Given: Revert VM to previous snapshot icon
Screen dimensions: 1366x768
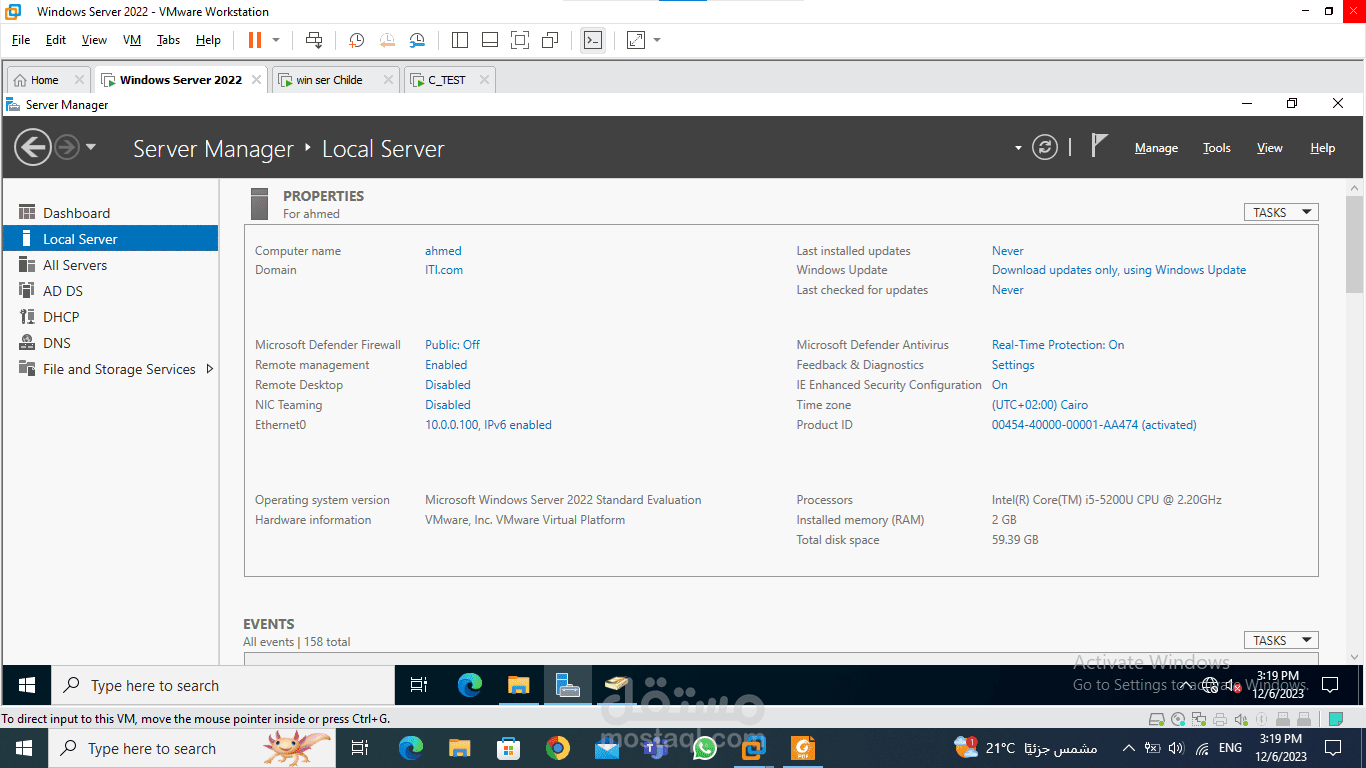Looking at the screenshot, I should click(387, 40).
